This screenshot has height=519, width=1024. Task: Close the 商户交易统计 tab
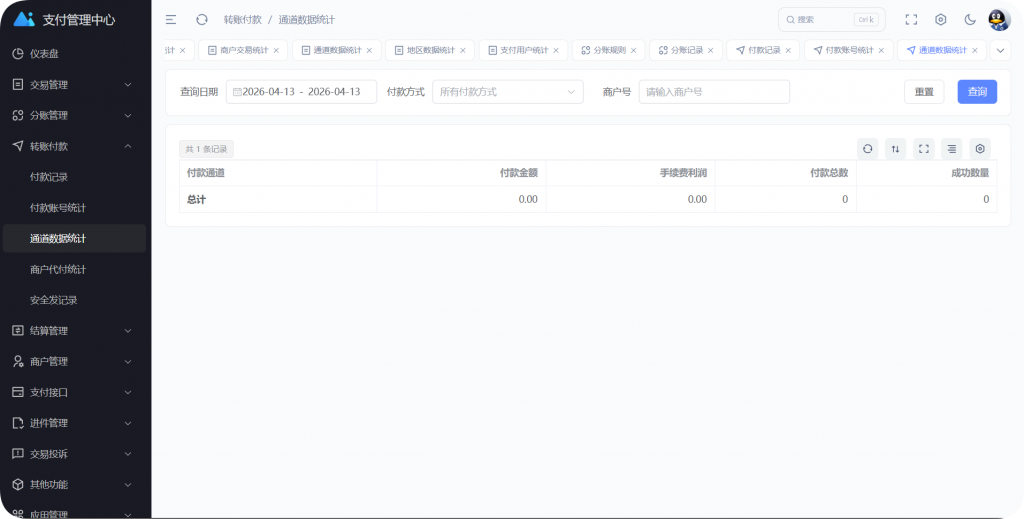pyautogui.click(x=276, y=50)
